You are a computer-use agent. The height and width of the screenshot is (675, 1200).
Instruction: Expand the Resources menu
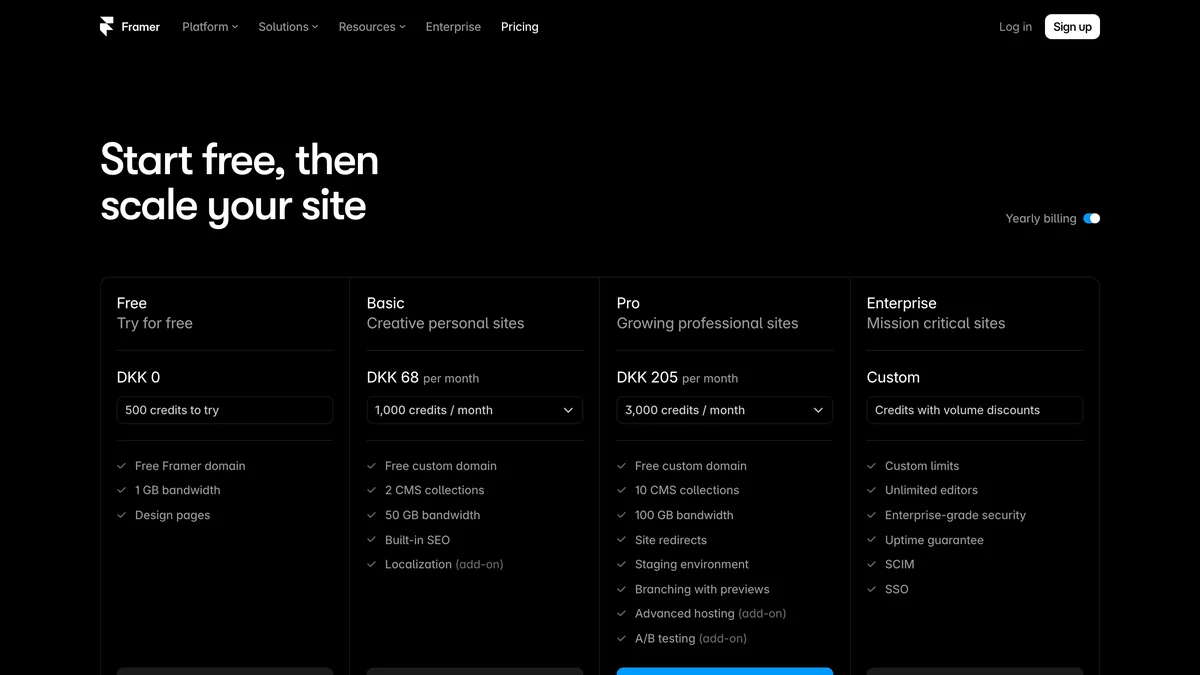pos(372,27)
